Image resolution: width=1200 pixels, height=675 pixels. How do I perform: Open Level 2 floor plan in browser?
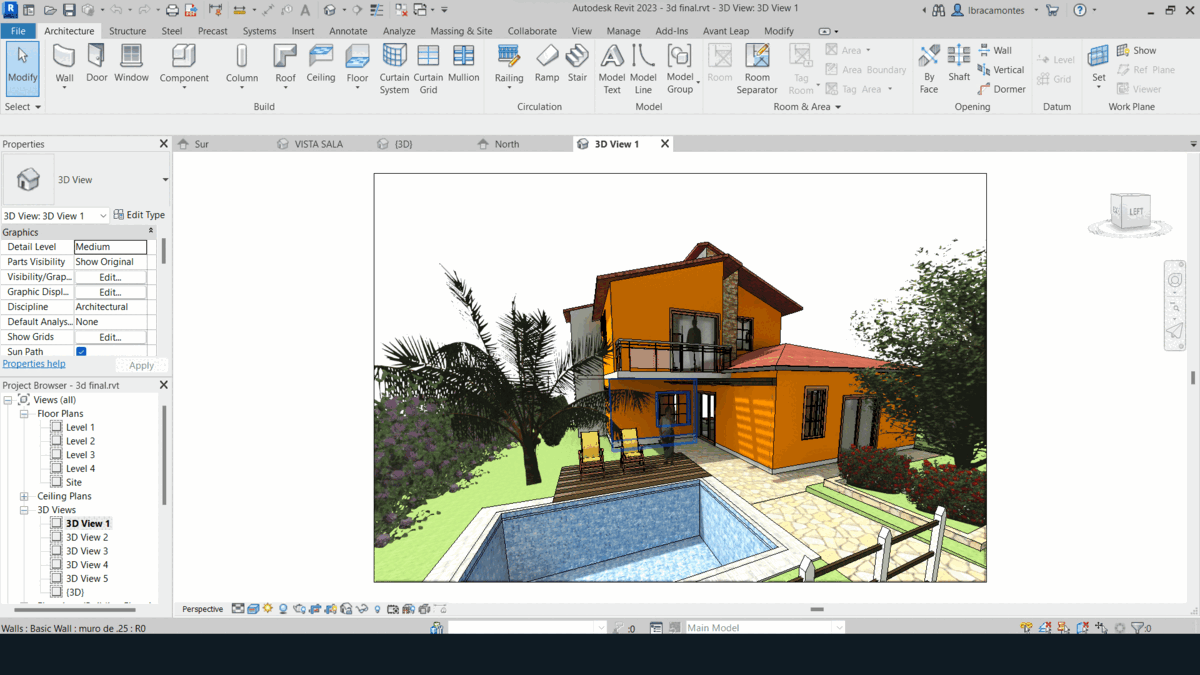80,441
